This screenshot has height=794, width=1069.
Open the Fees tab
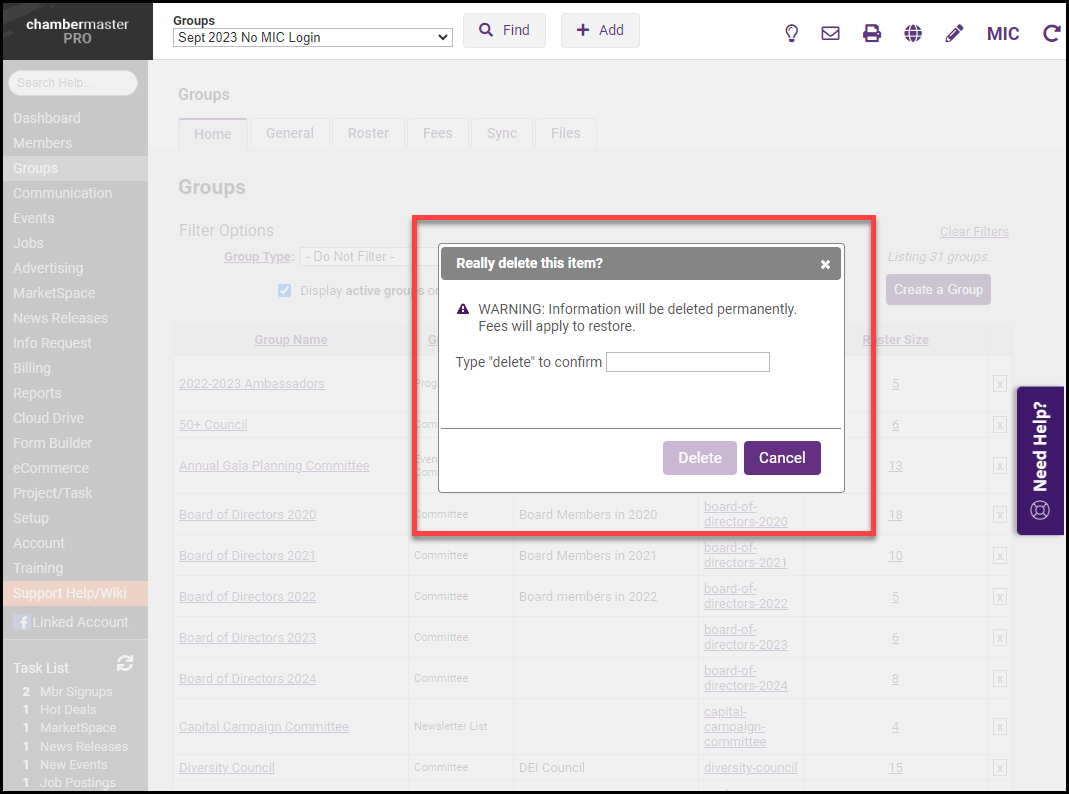[x=437, y=133]
